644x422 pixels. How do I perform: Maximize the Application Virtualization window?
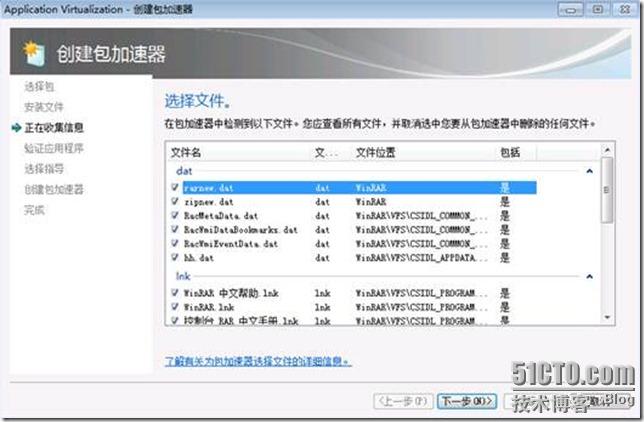coord(598,9)
